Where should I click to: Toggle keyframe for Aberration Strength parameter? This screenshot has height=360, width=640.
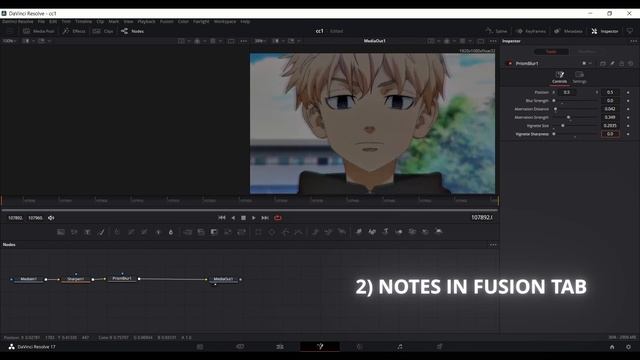coord(628,117)
